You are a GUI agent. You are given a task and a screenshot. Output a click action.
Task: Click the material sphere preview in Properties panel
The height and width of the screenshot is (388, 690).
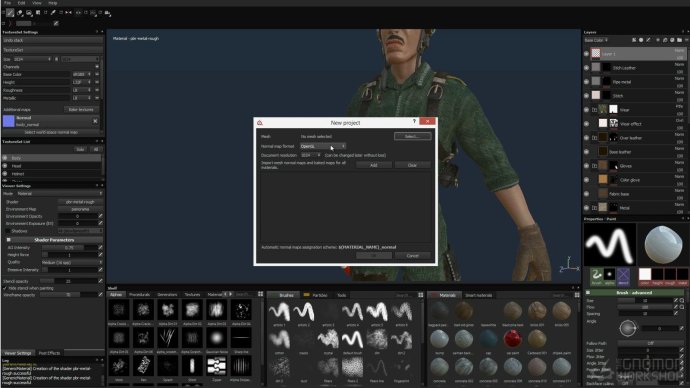click(663, 244)
